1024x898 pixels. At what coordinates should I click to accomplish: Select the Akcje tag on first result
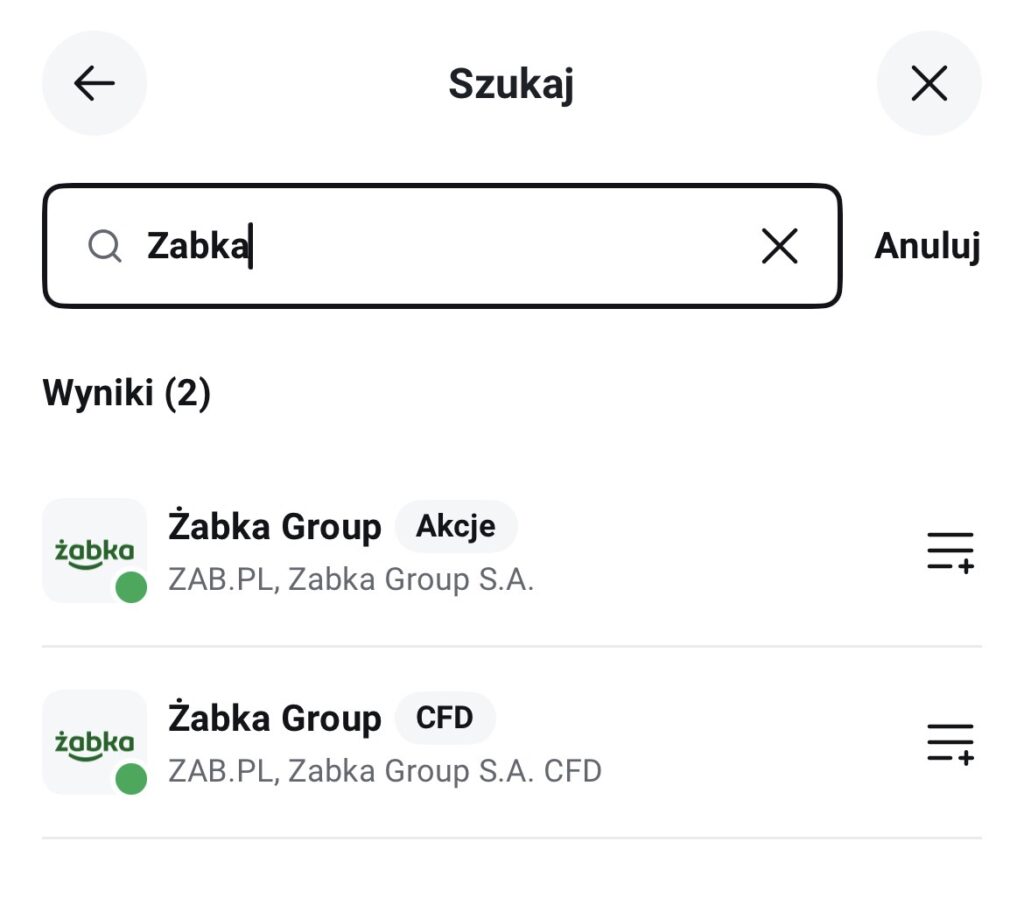click(456, 527)
